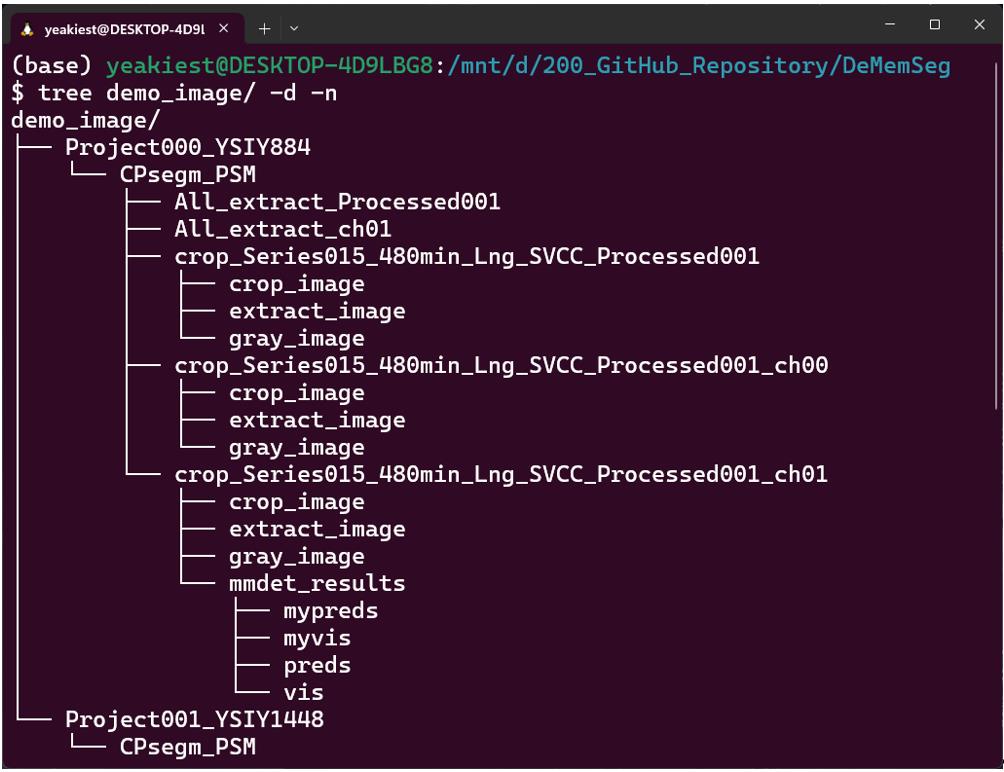Click the mypreds folder name
This screenshot has width=1004, height=772.
(x=331, y=610)
